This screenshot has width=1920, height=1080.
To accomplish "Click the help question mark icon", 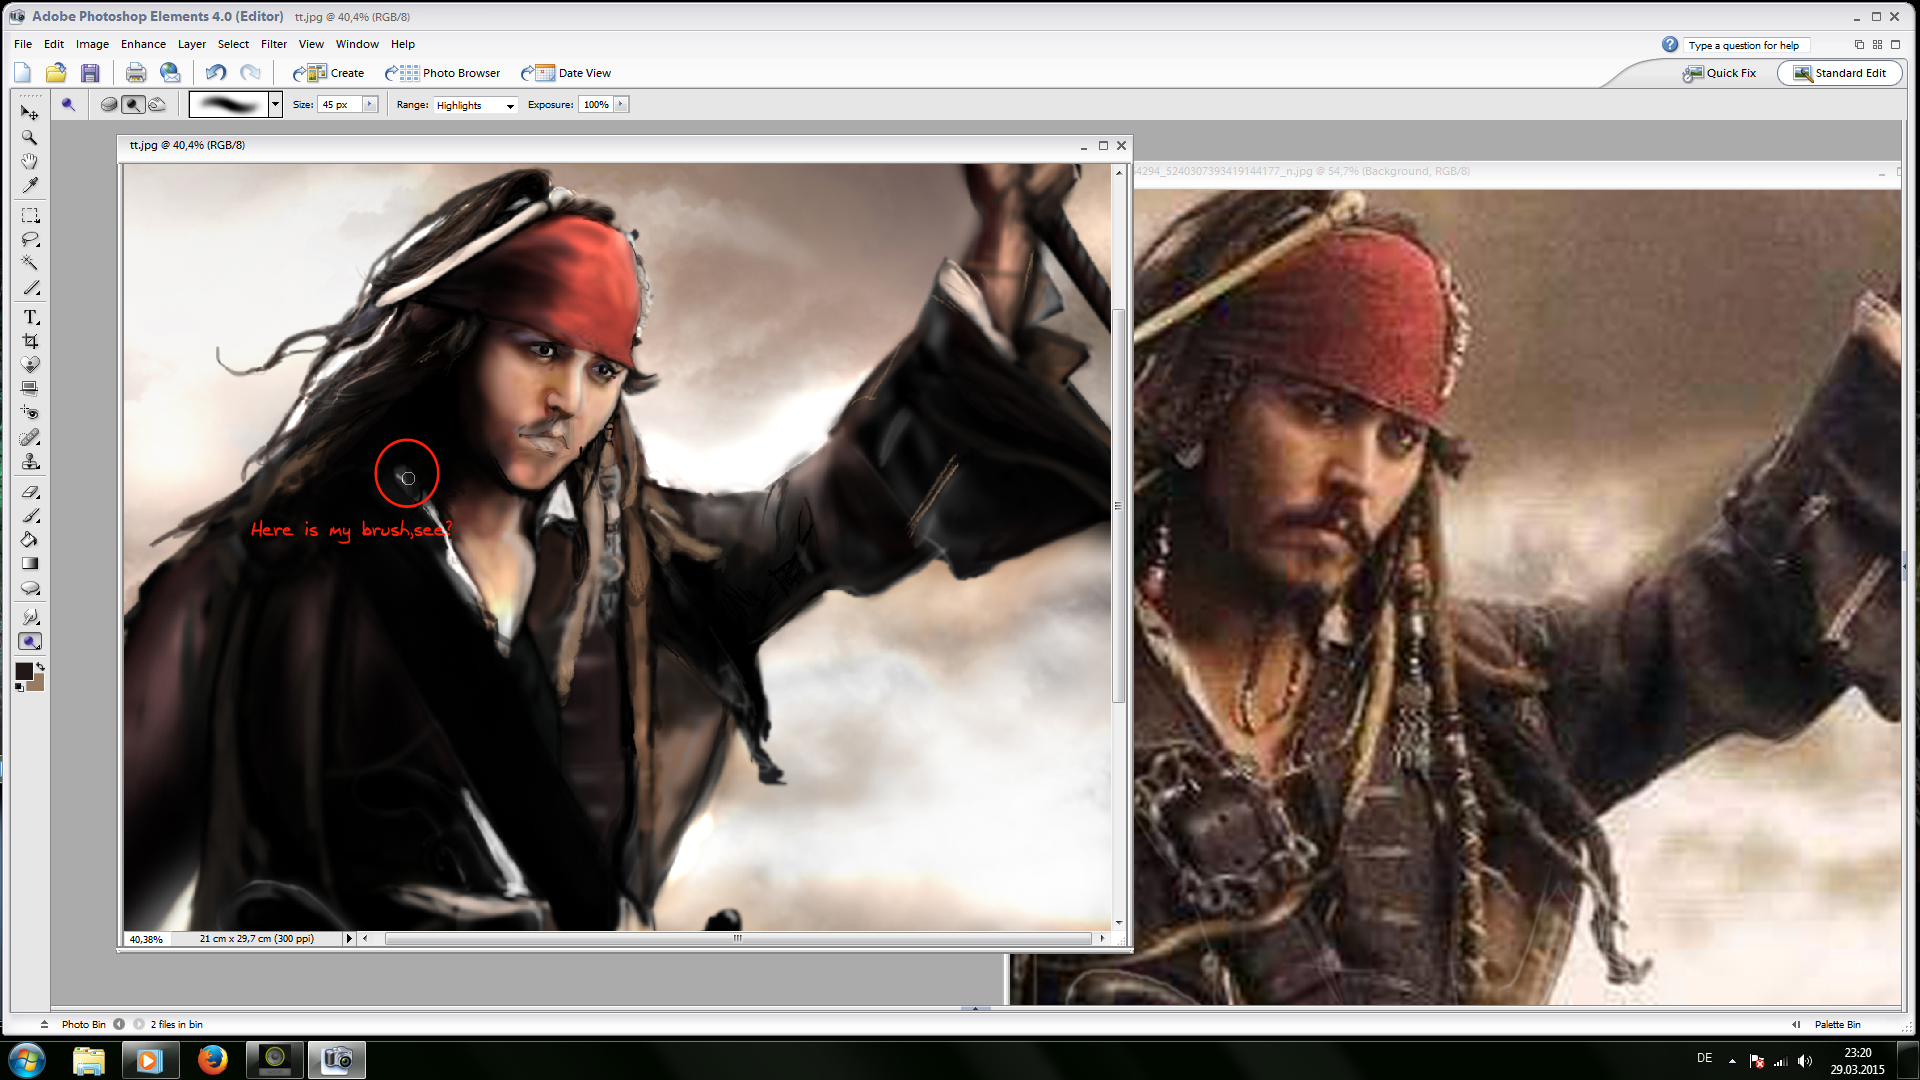I will [x=1670, y=45].
